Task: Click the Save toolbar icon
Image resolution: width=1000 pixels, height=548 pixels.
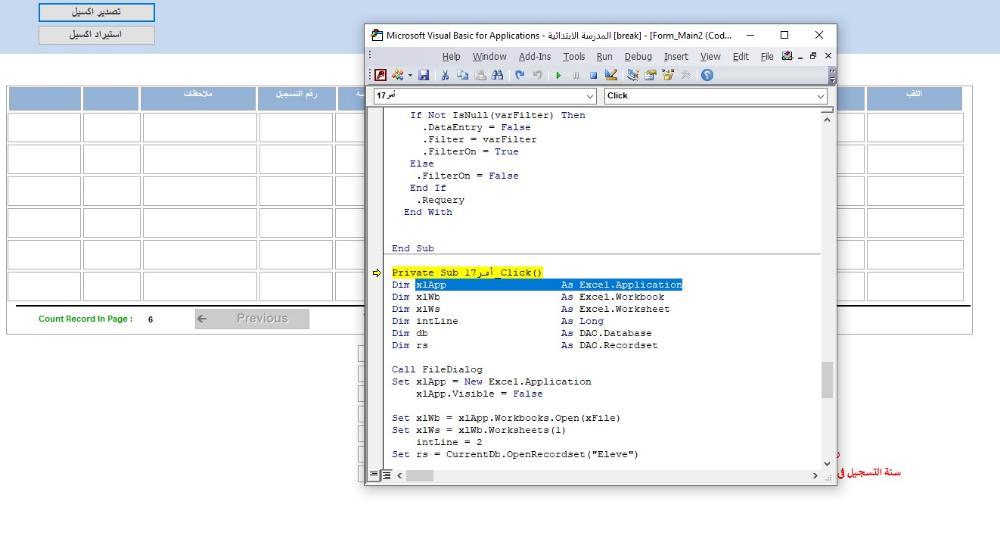Action: [423, 75]
